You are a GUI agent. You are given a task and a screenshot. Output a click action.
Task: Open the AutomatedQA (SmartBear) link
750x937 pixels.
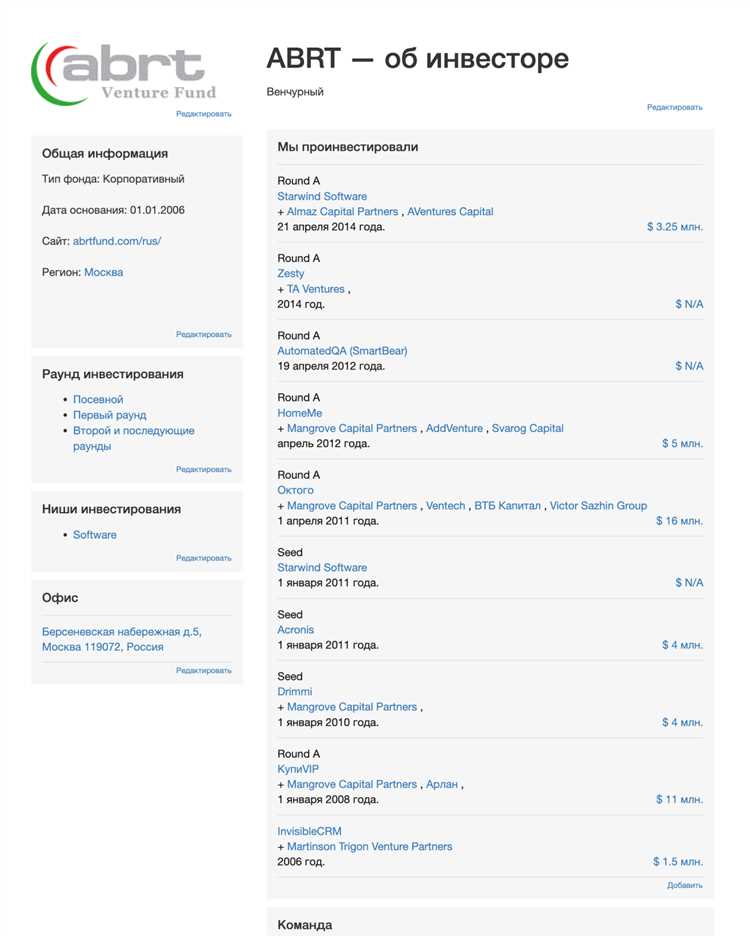click(342, 351)
